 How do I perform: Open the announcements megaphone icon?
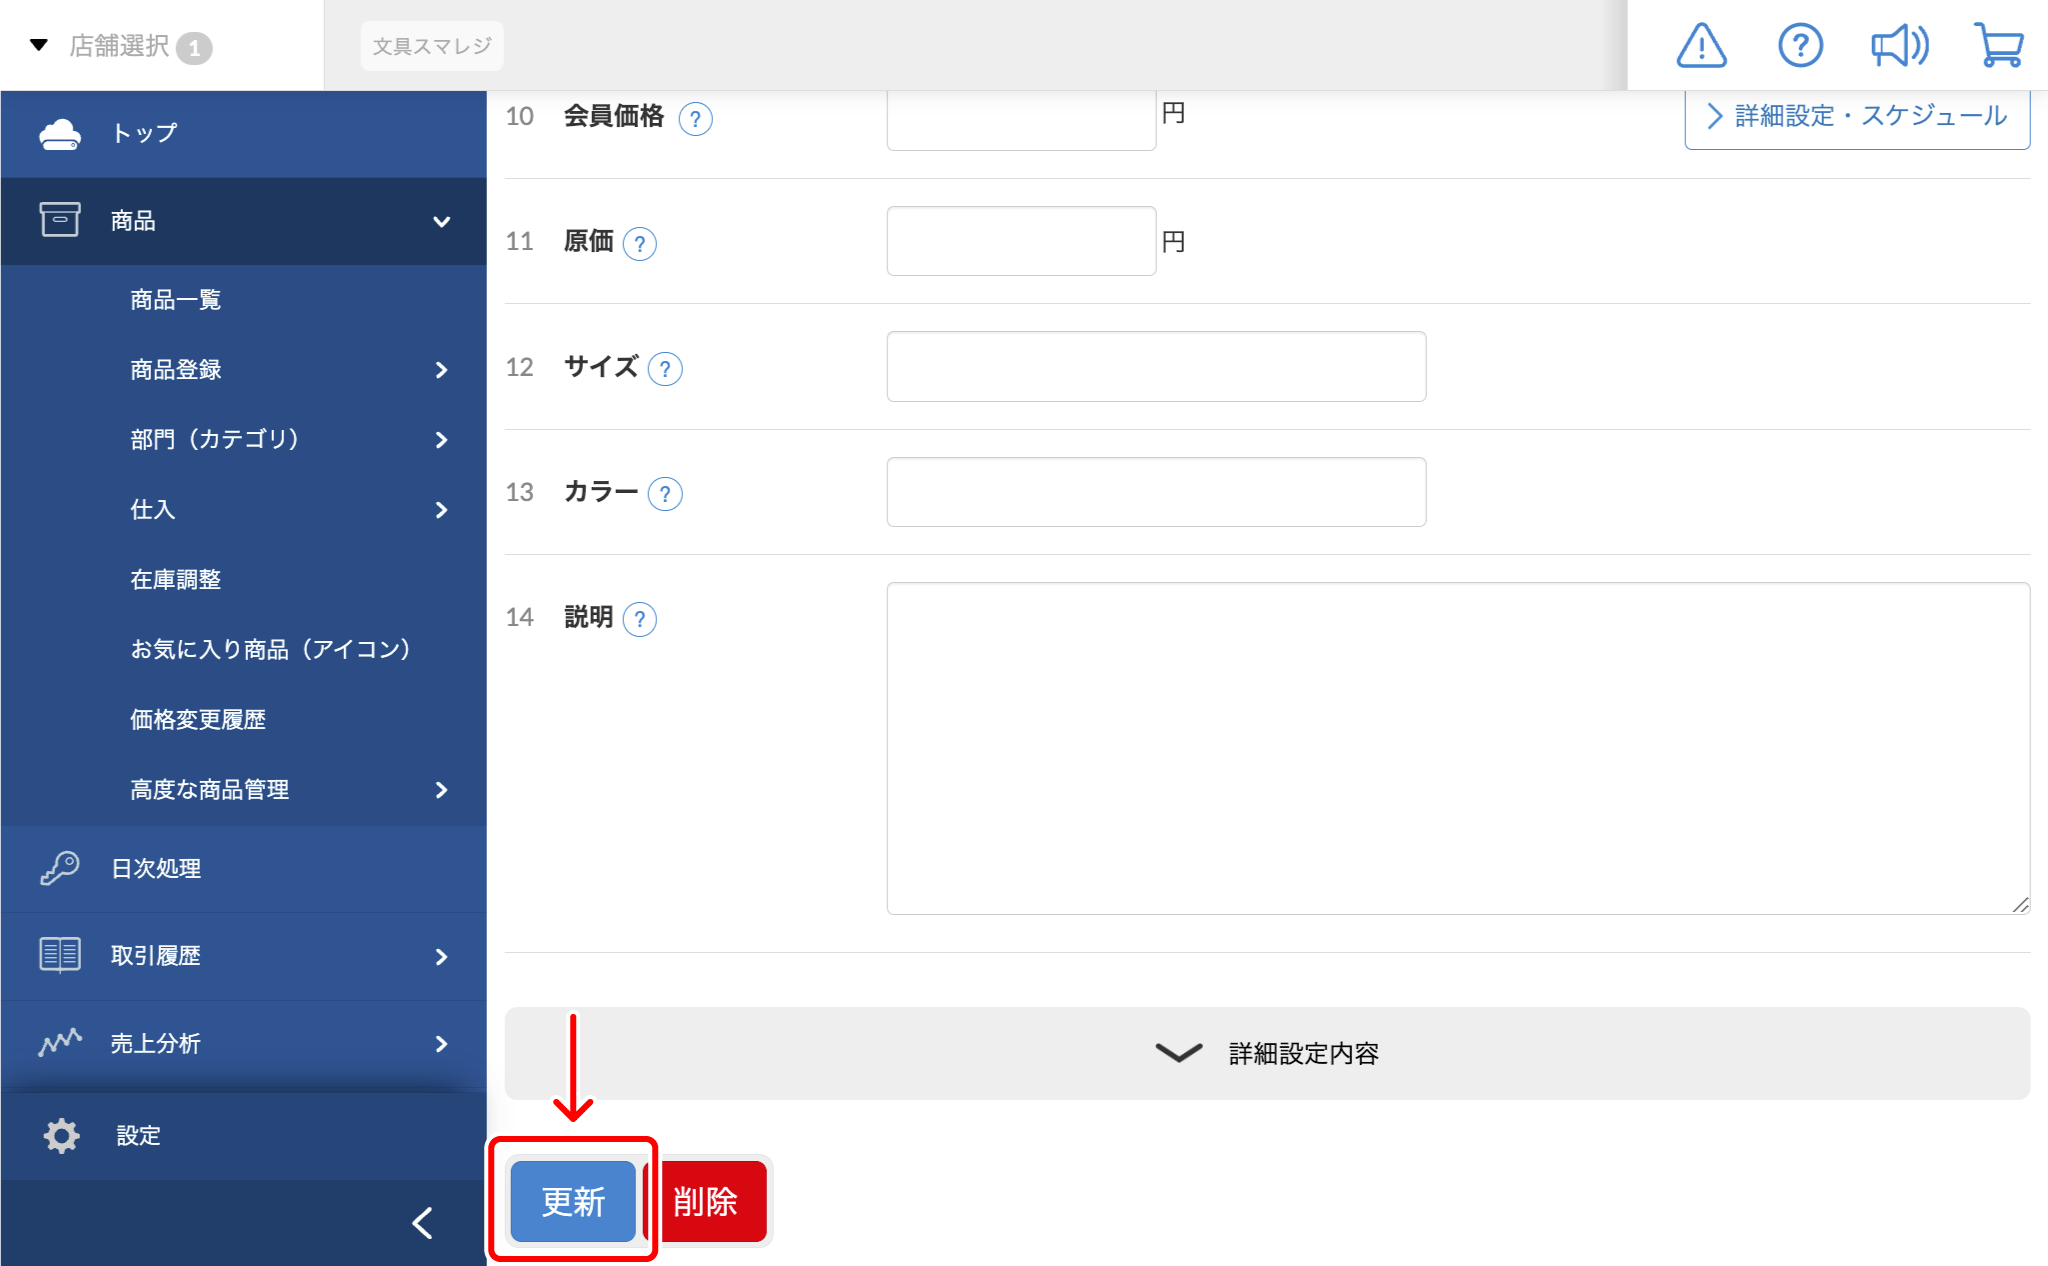[1899, 46]
